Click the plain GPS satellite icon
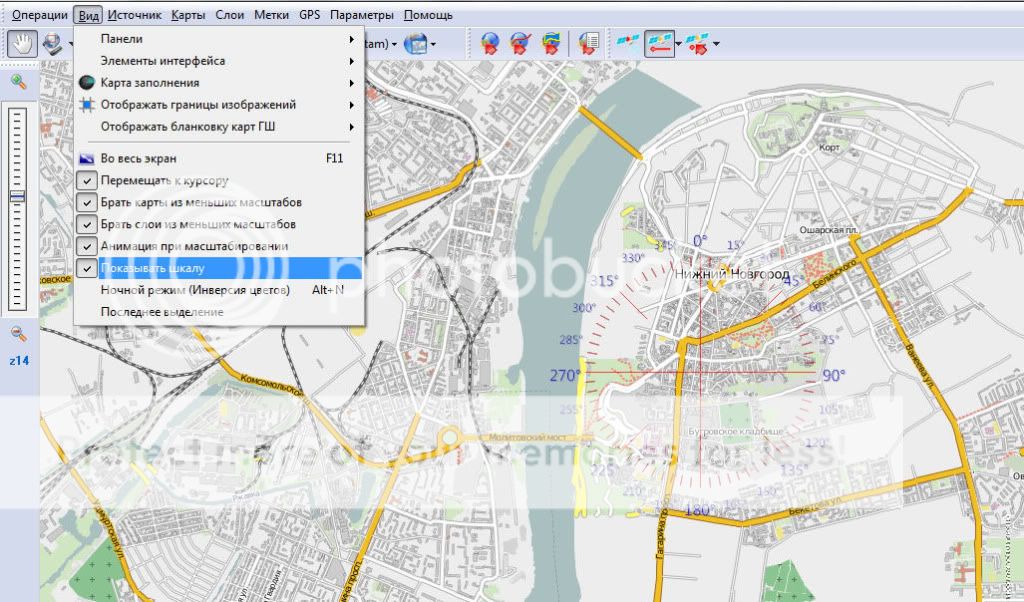The image size is (1024, 602). (628, 44)
